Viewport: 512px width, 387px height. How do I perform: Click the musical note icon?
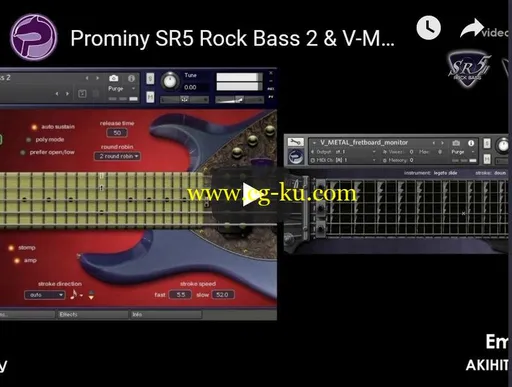tap(74, 295)
